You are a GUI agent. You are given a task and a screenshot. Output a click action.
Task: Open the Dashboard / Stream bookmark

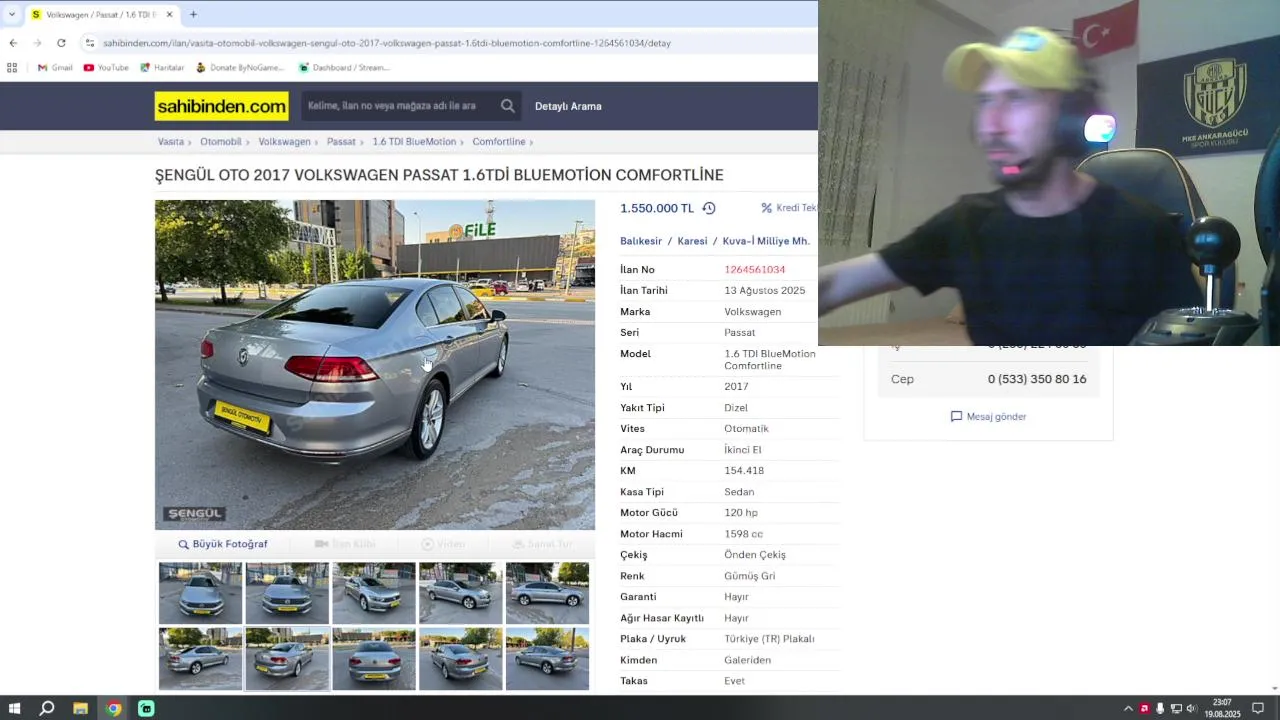[344, 68]
